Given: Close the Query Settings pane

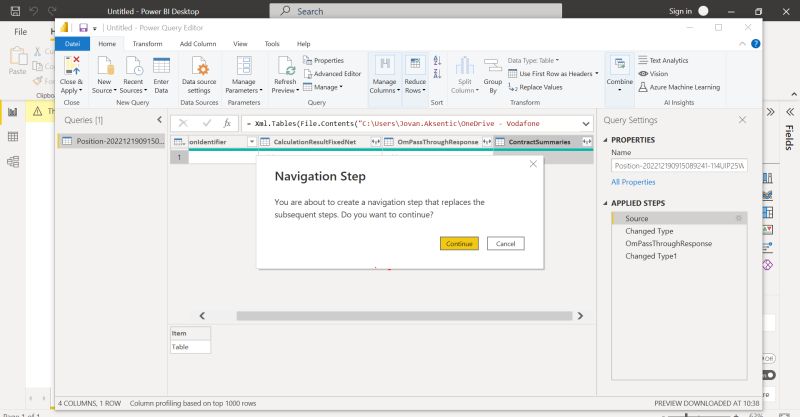Looking at the screenshot, I should coord(742,119).
